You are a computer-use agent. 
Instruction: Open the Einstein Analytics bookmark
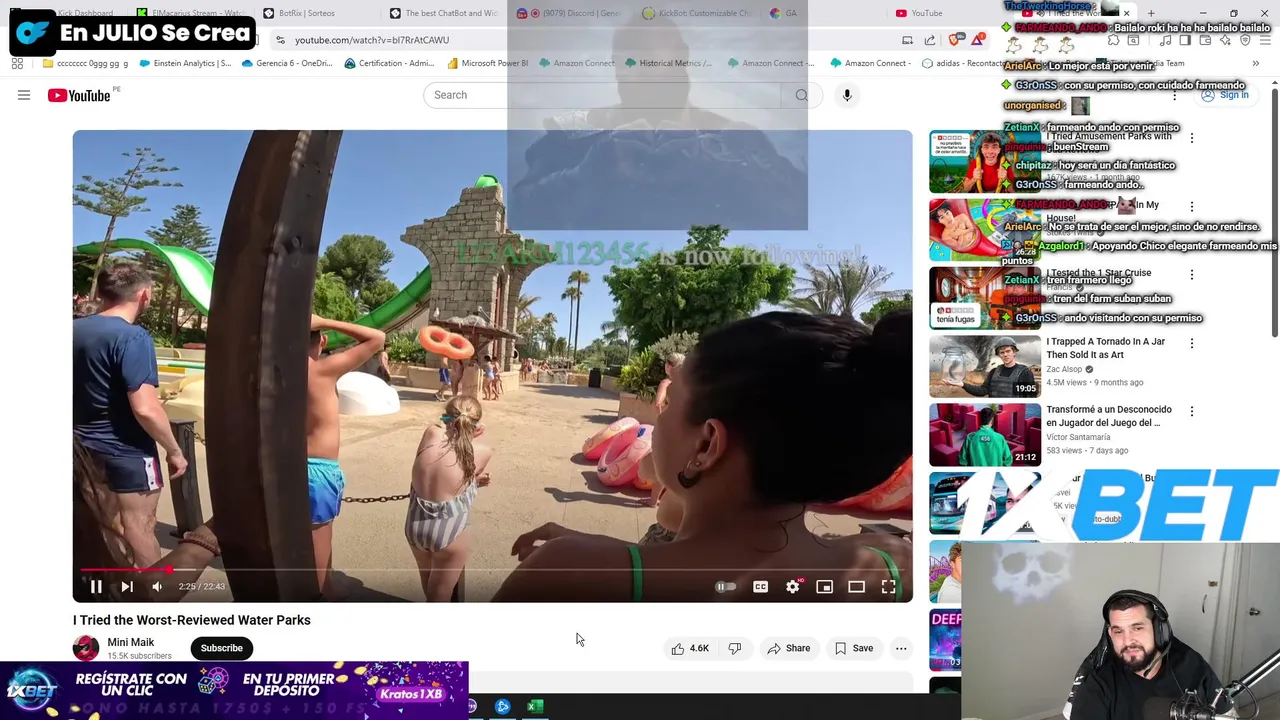pyautogui.click(x=185, y=63)
